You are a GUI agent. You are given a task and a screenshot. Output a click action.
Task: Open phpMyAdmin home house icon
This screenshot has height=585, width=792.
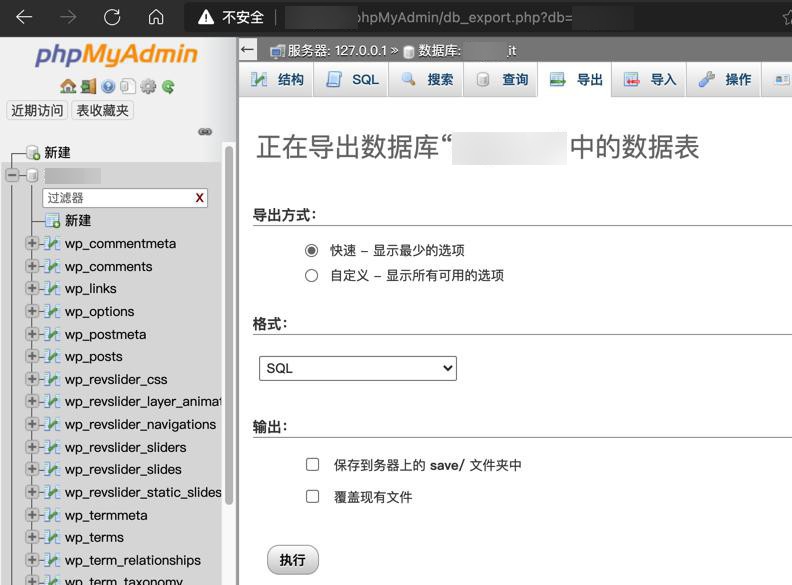[x=68, y=86]
